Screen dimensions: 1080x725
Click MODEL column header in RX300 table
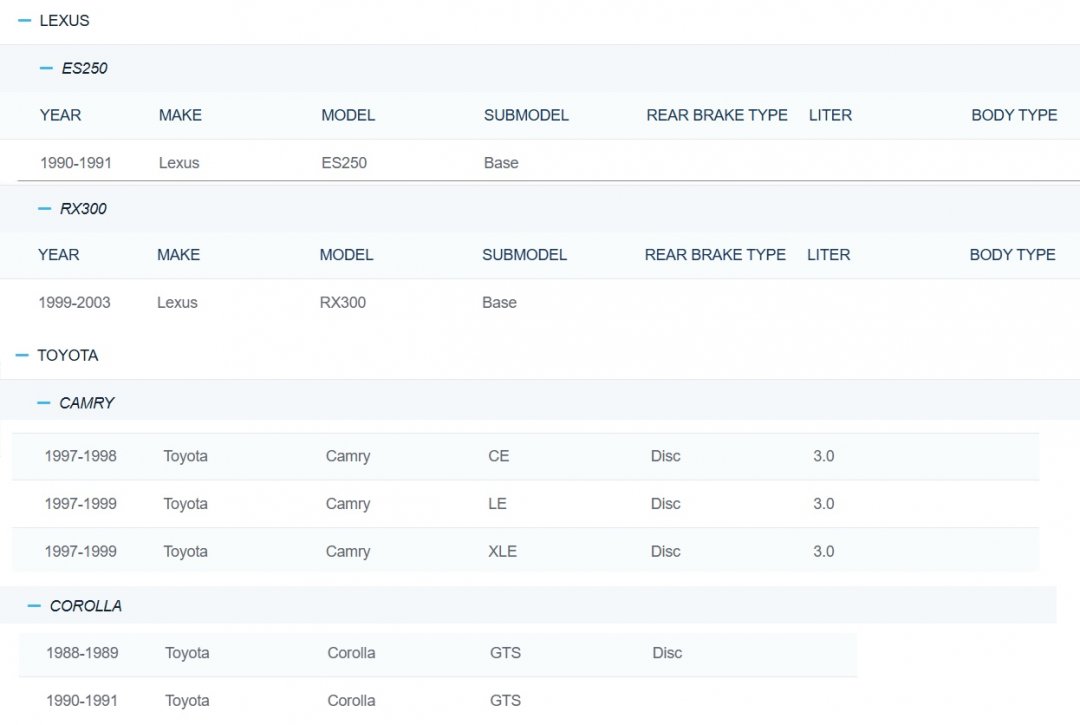tap(346, 255)
